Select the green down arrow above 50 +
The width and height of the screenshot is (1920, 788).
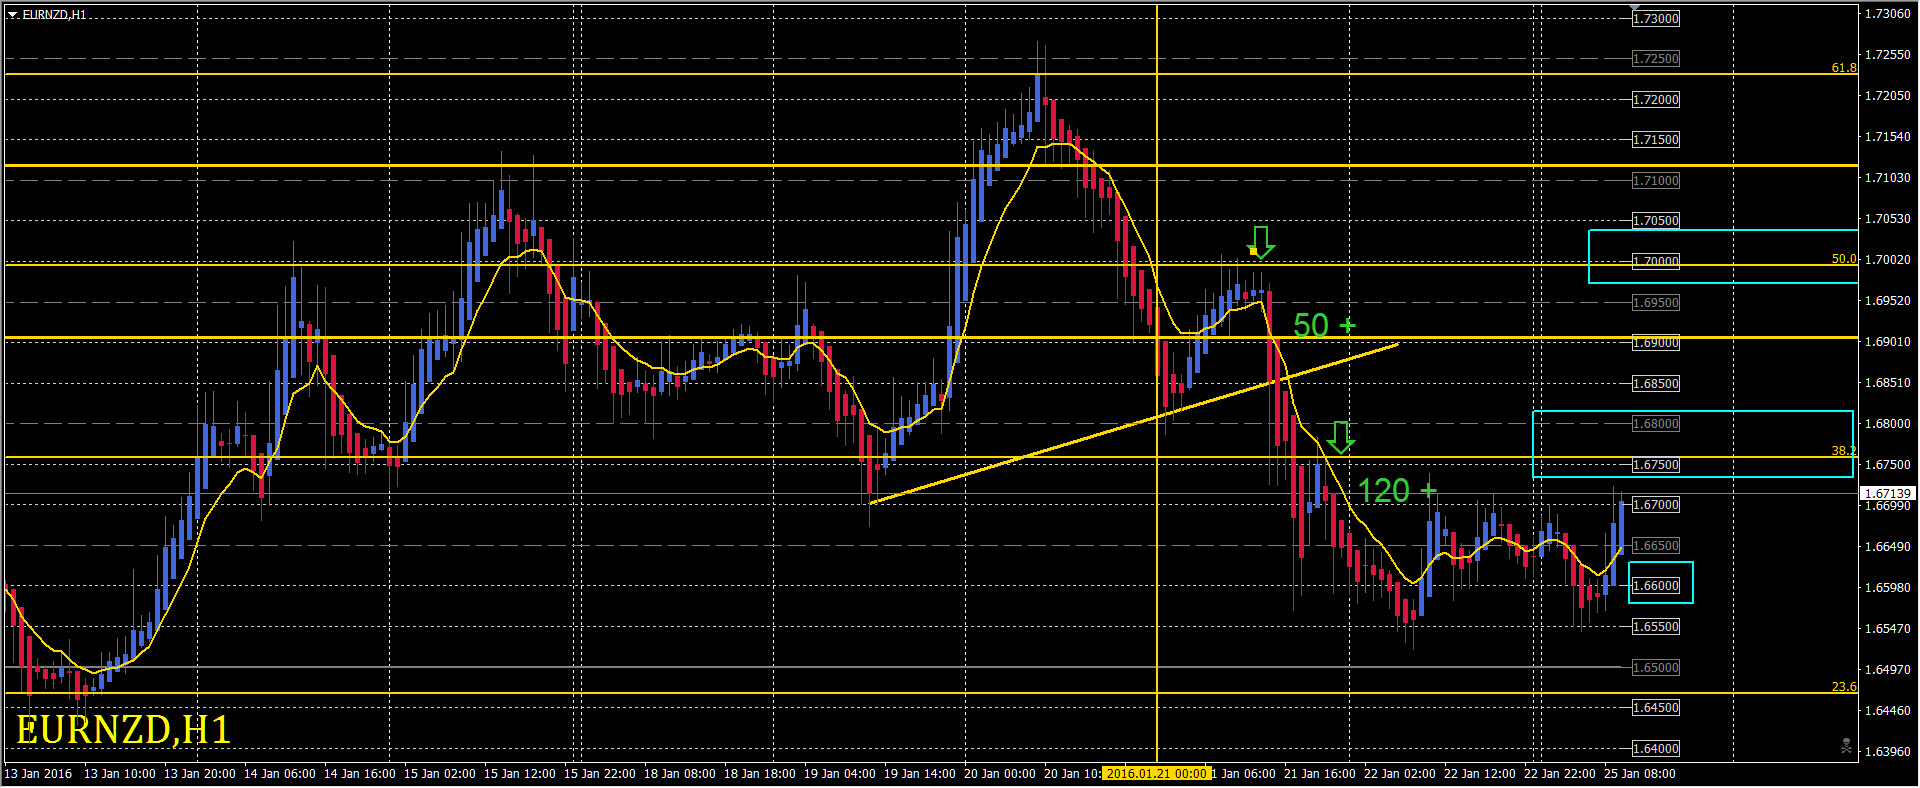coord(1261,242)
